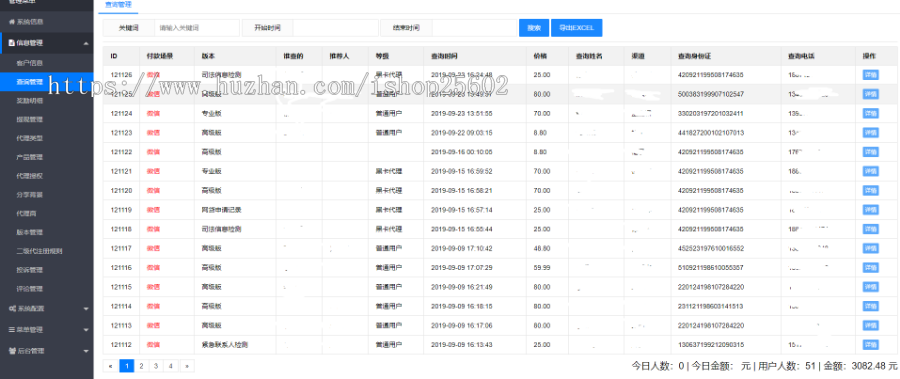Click the 导出EXCEL button
This screenshot has height=379, width=900.
576,28
